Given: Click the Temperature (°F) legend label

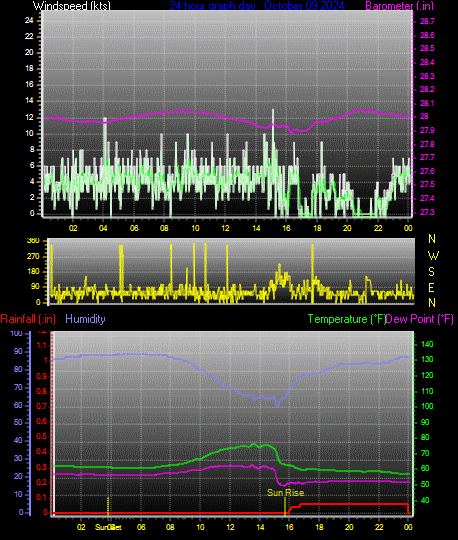Looking at the screenshot, I should (346, 319).
